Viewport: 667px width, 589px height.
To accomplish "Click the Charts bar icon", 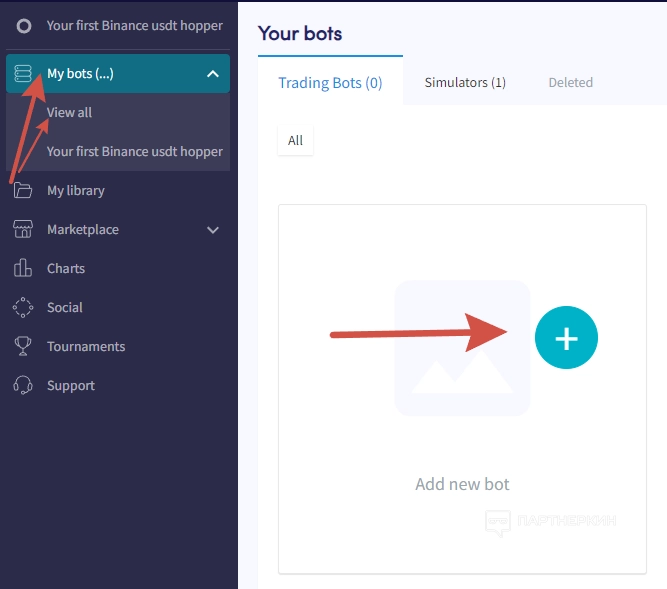I will pos(23,268).
